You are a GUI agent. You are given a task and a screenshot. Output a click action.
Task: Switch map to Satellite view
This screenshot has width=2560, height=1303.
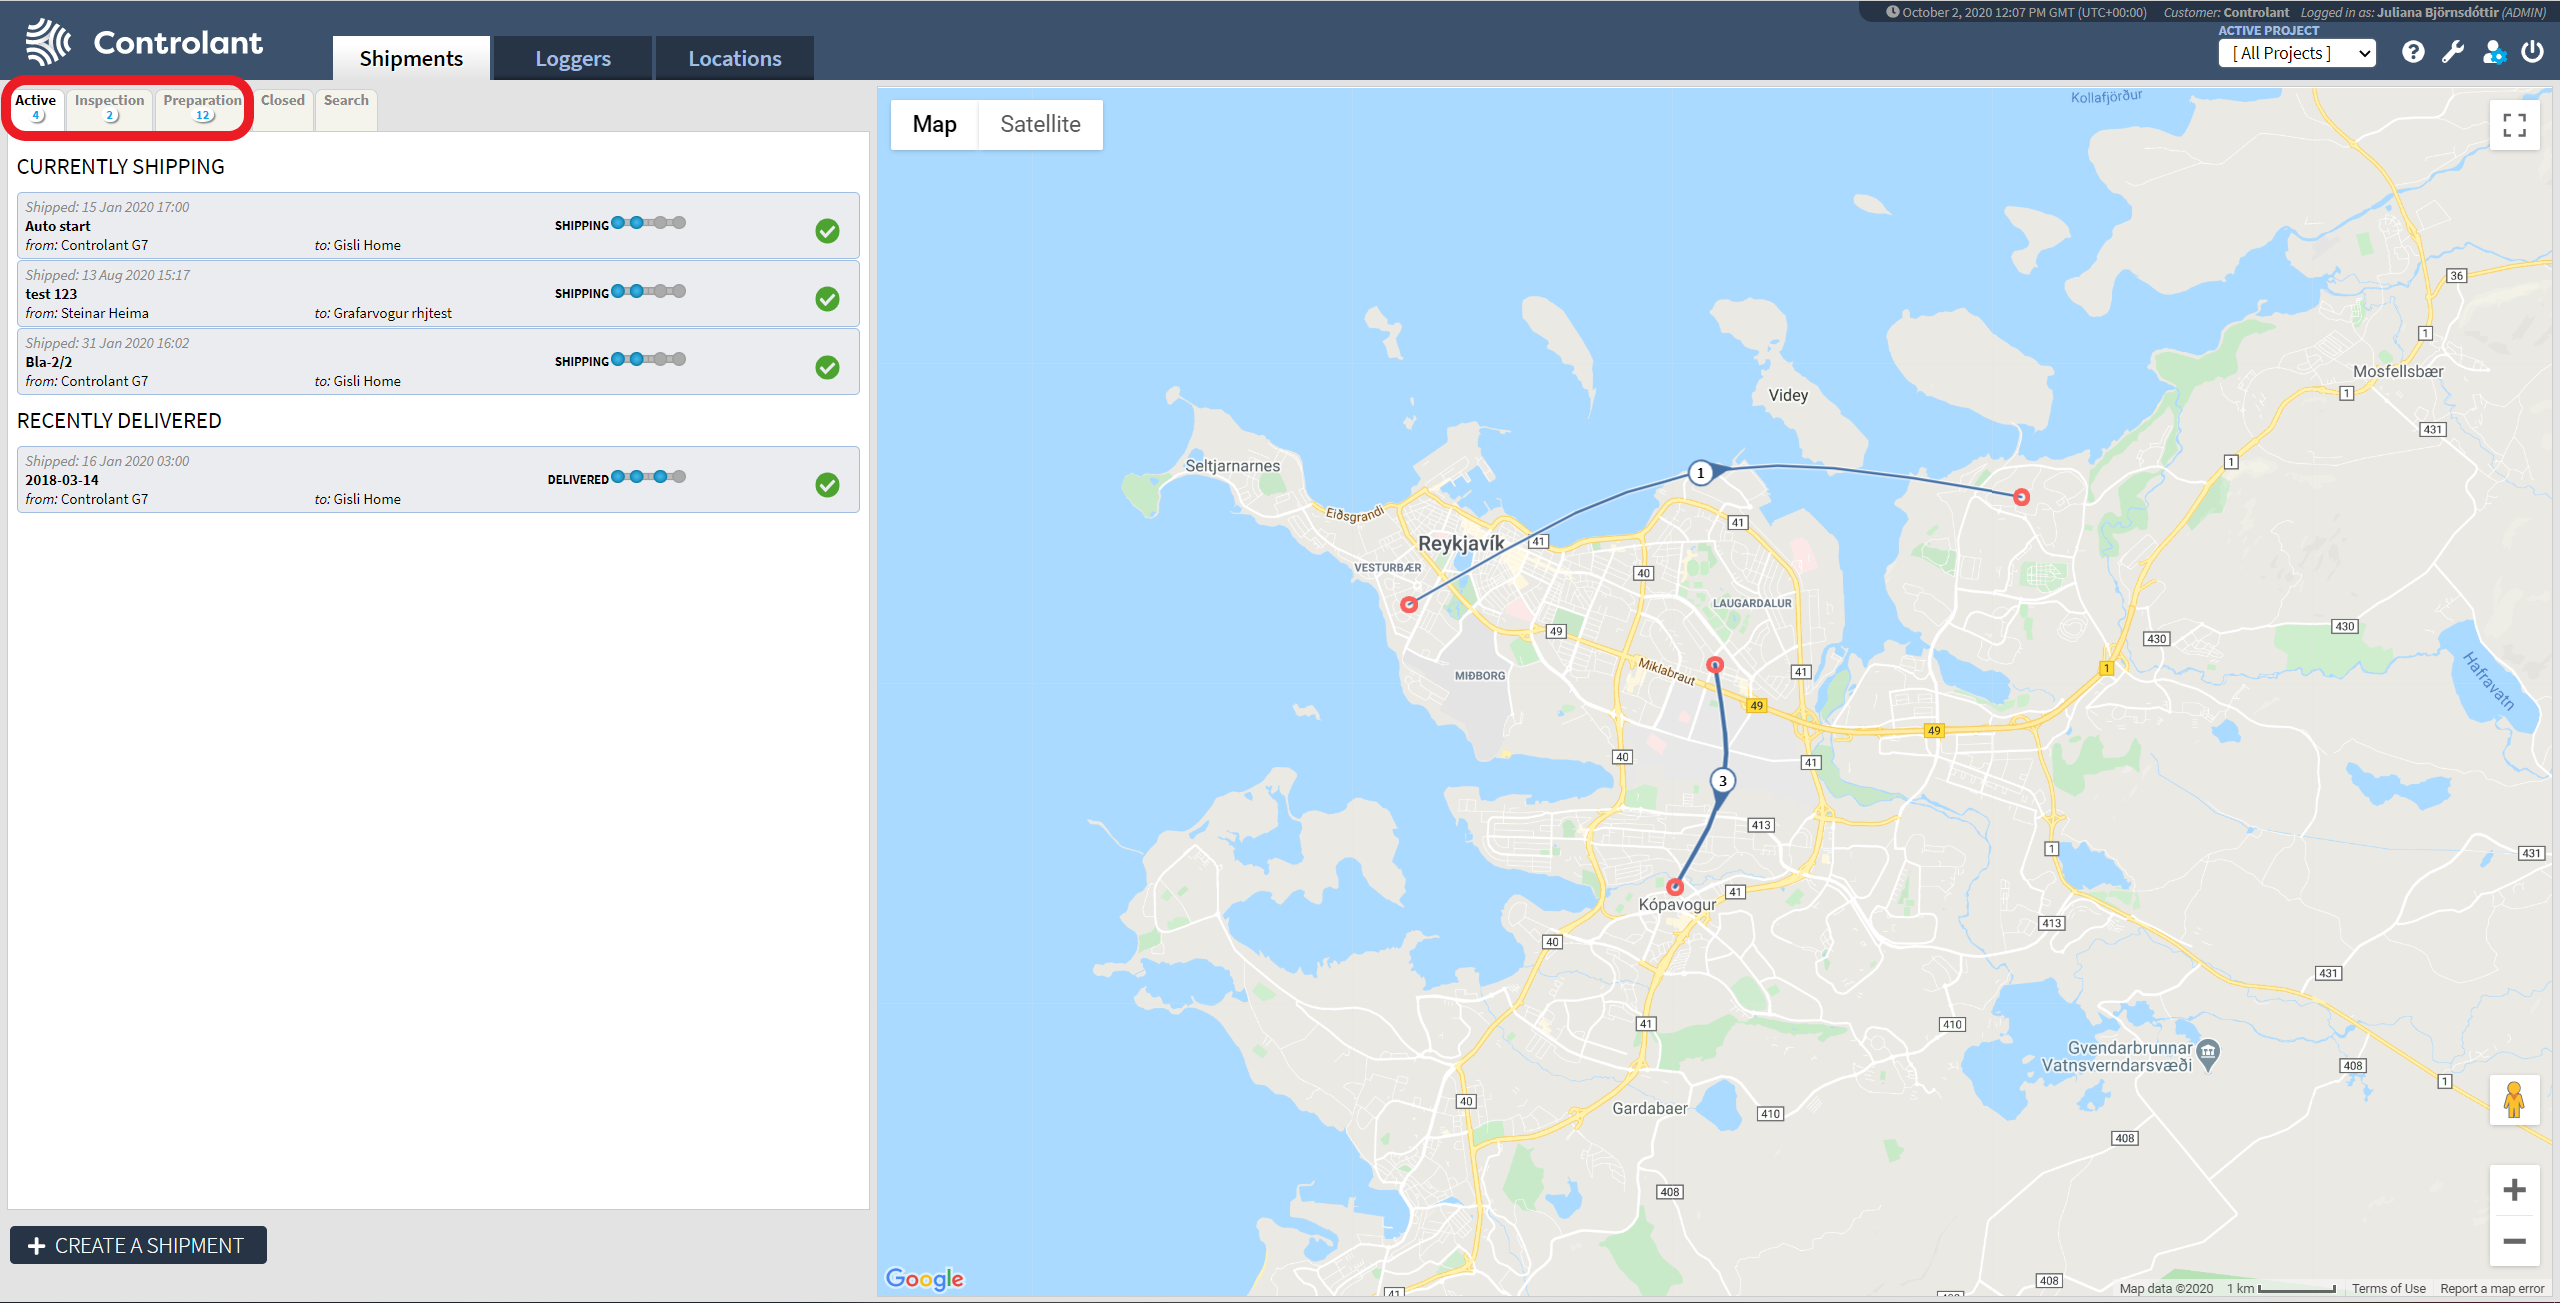coord(1040,124)
